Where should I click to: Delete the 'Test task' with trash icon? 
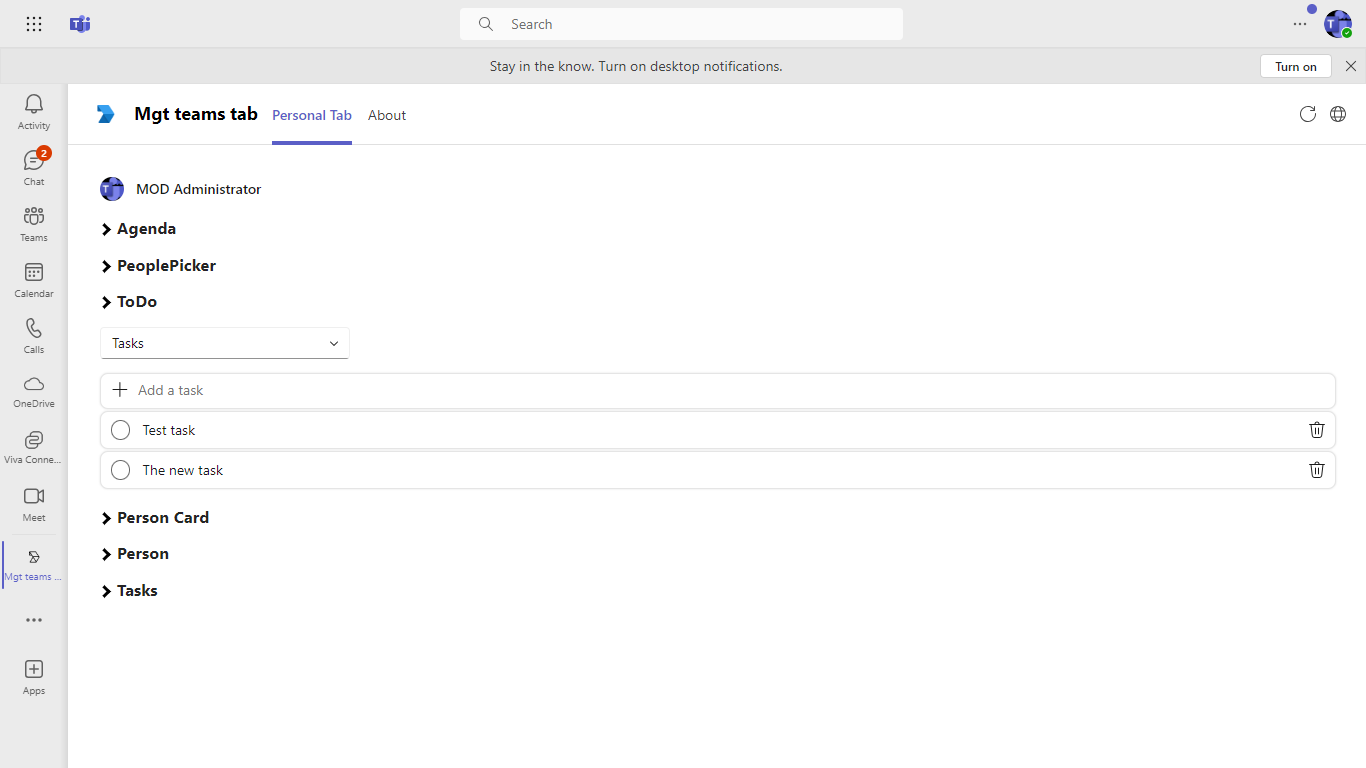1317,430
